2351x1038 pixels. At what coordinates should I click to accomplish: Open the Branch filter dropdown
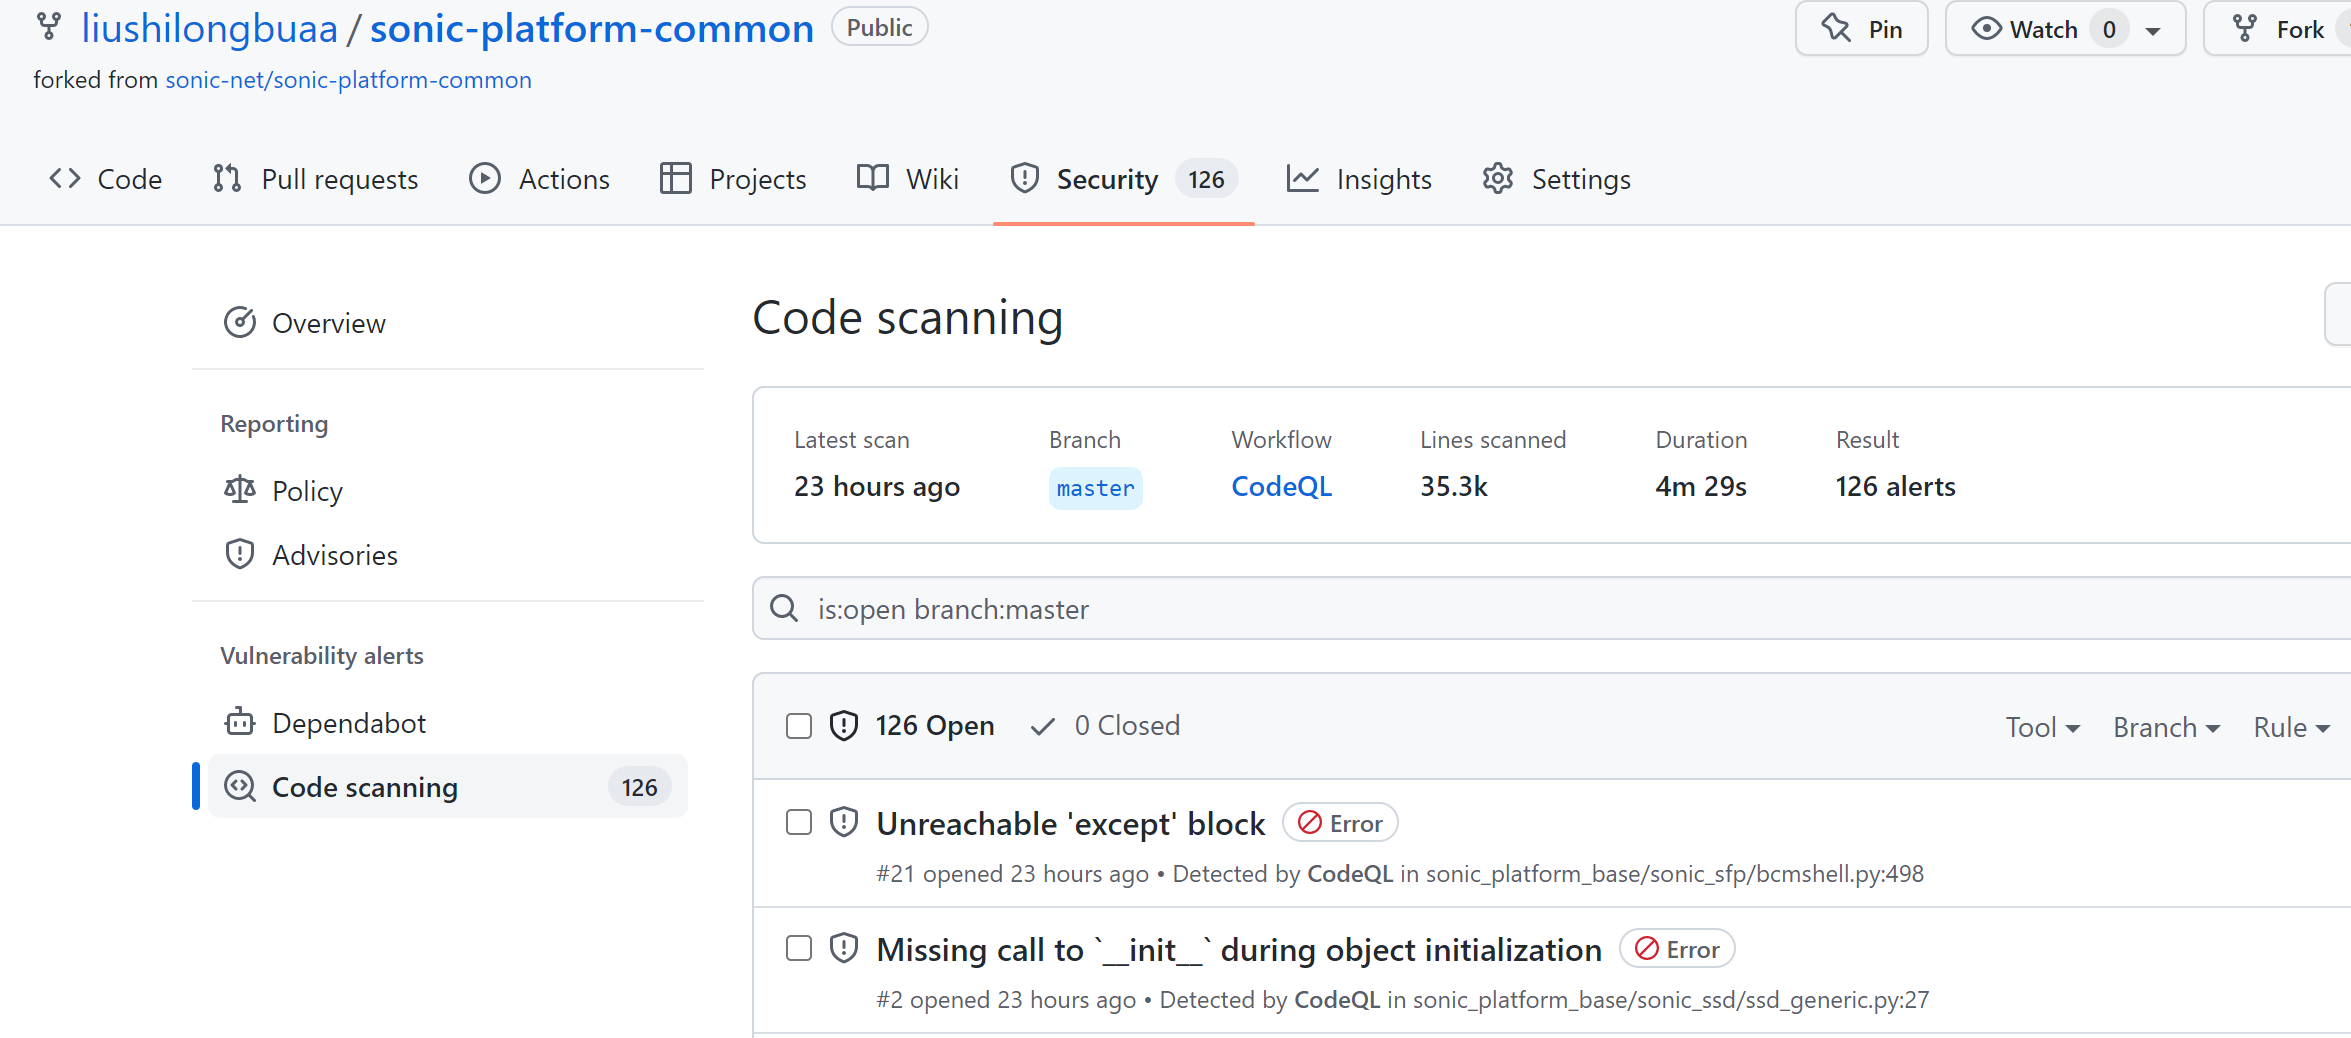click(2166, 727)
